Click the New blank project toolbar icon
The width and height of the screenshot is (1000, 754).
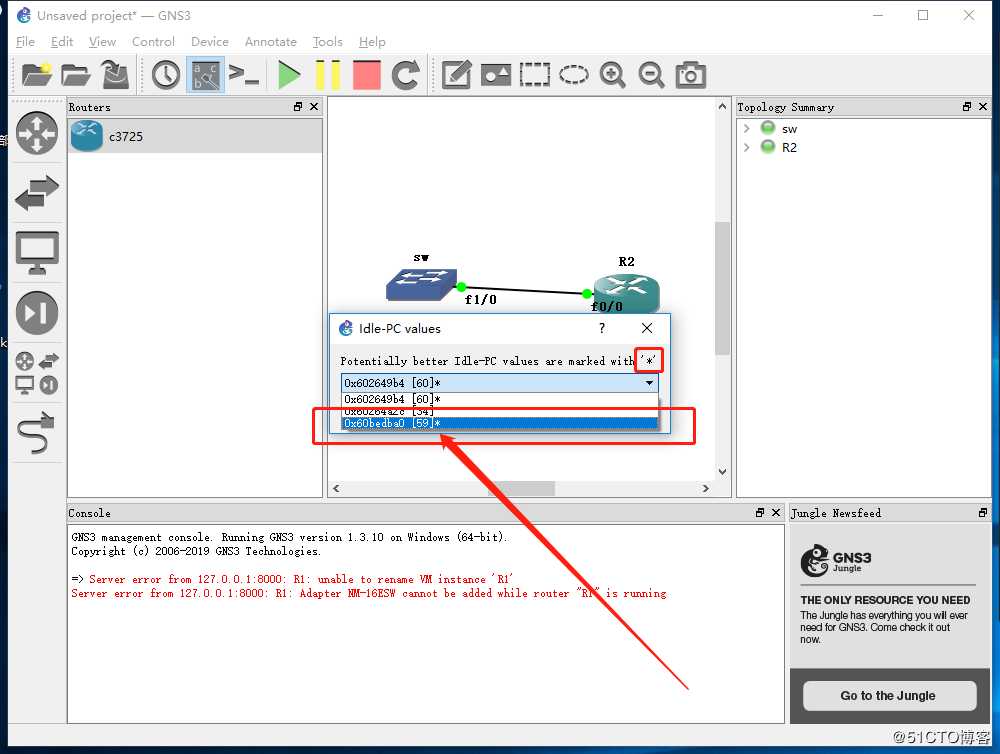(x=36, y=75)
